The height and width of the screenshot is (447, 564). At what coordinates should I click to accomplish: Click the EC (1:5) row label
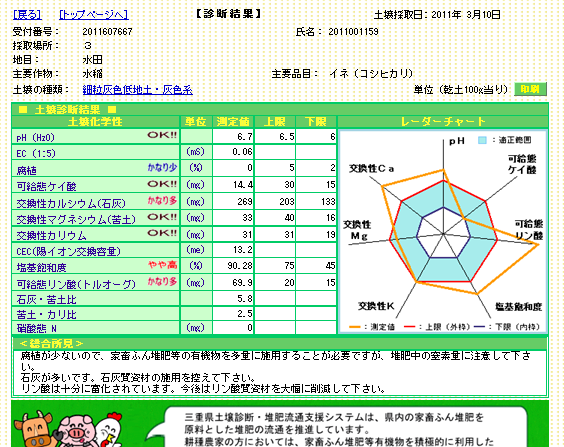(36, 154)
